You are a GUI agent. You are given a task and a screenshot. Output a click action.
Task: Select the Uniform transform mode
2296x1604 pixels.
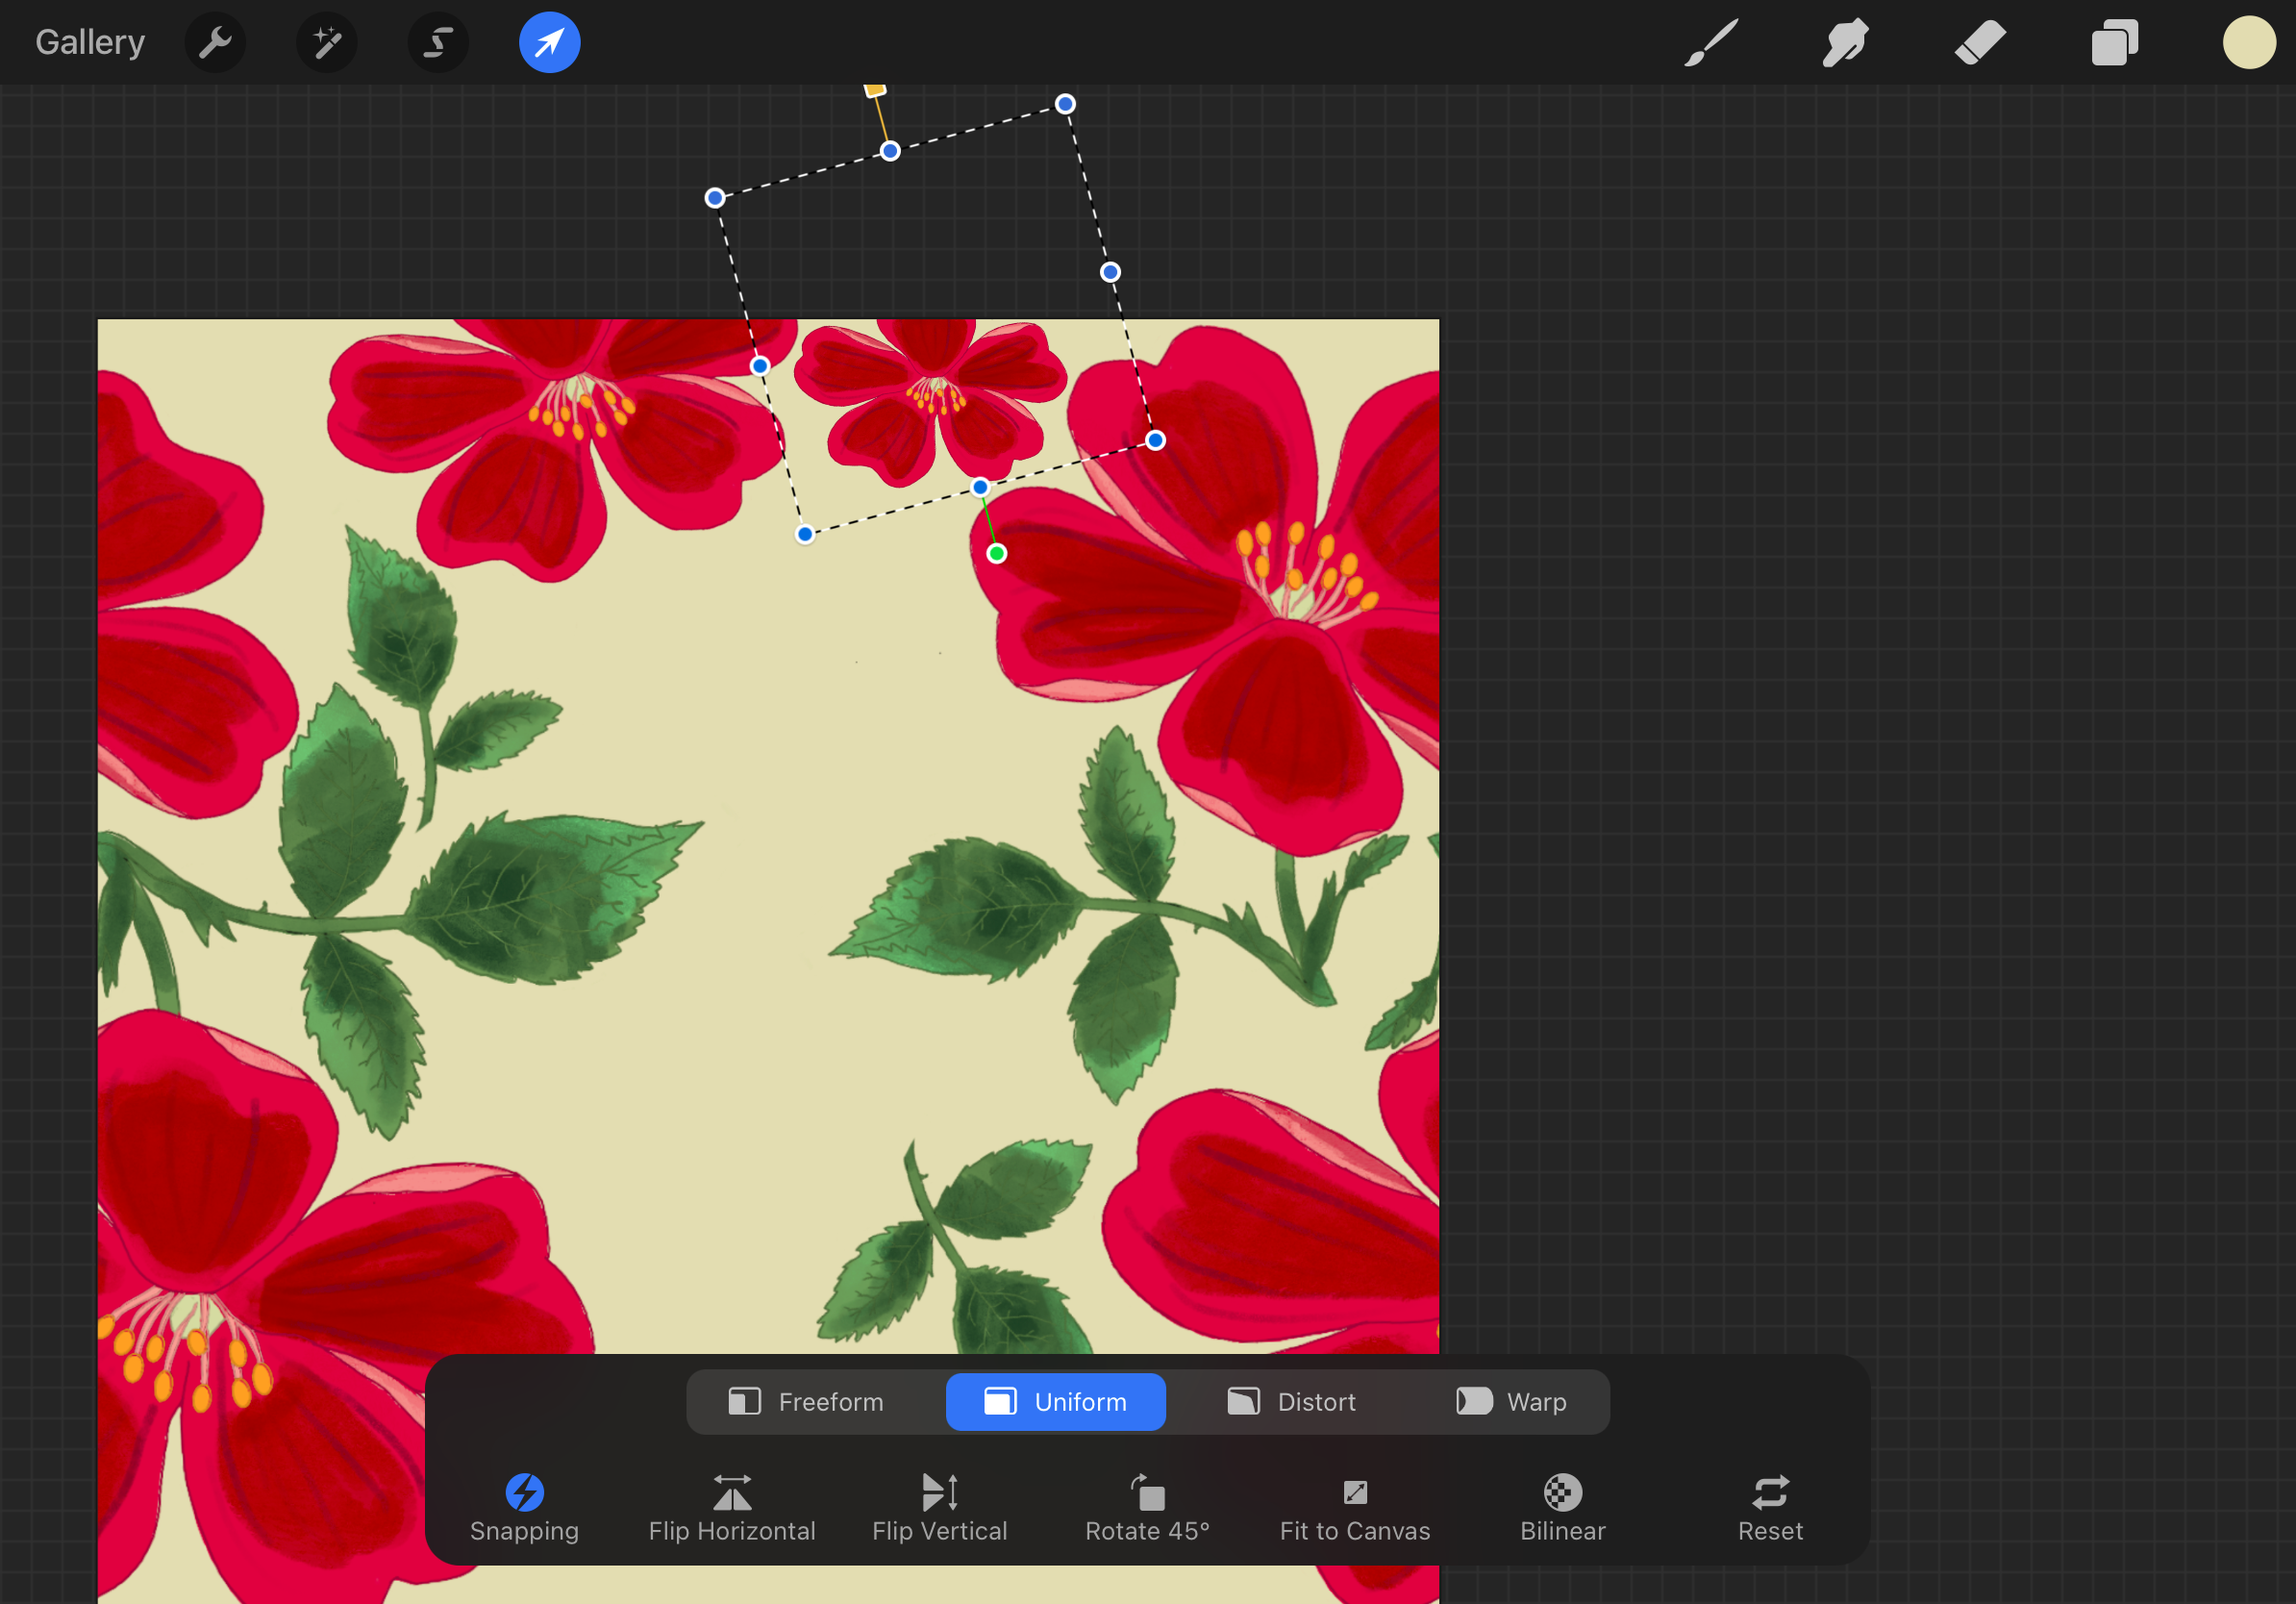click(1055, 1402)
